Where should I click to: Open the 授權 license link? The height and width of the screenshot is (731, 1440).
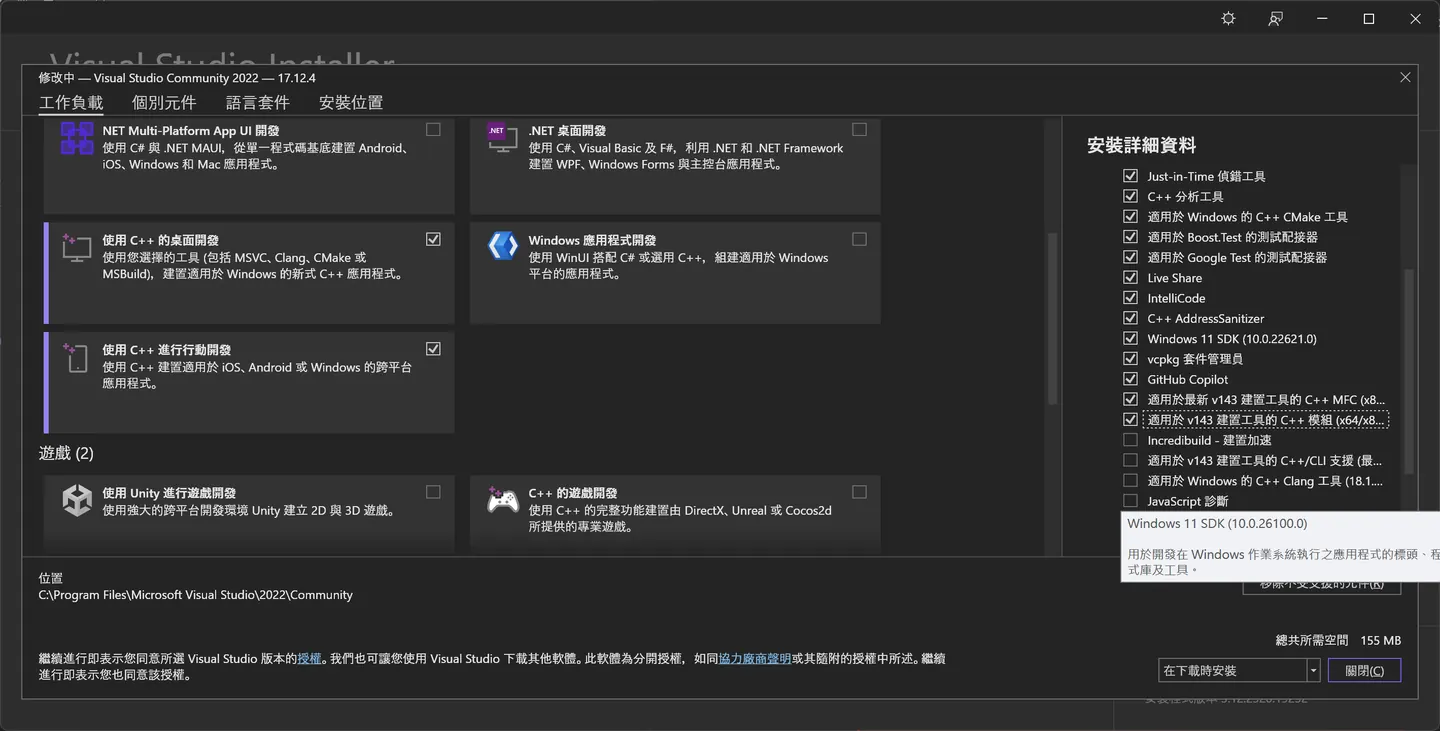pyautogui.click(x=310, y=658)
